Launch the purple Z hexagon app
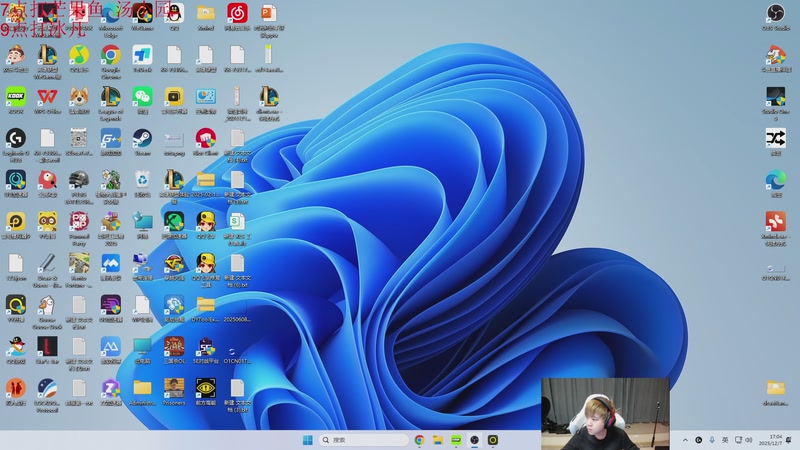Image resolution: width=800 pixels, height=450 pixels. (111, 389)
